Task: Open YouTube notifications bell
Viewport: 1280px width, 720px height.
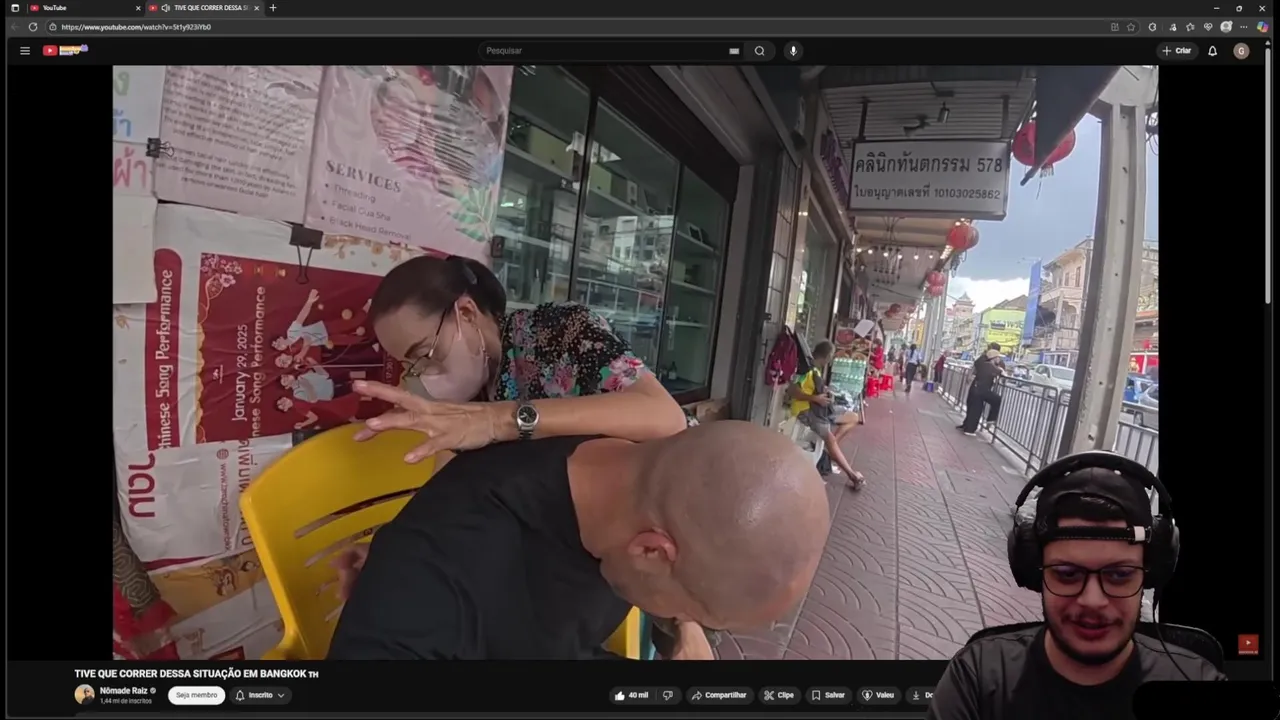Action: click(1212, 51)
